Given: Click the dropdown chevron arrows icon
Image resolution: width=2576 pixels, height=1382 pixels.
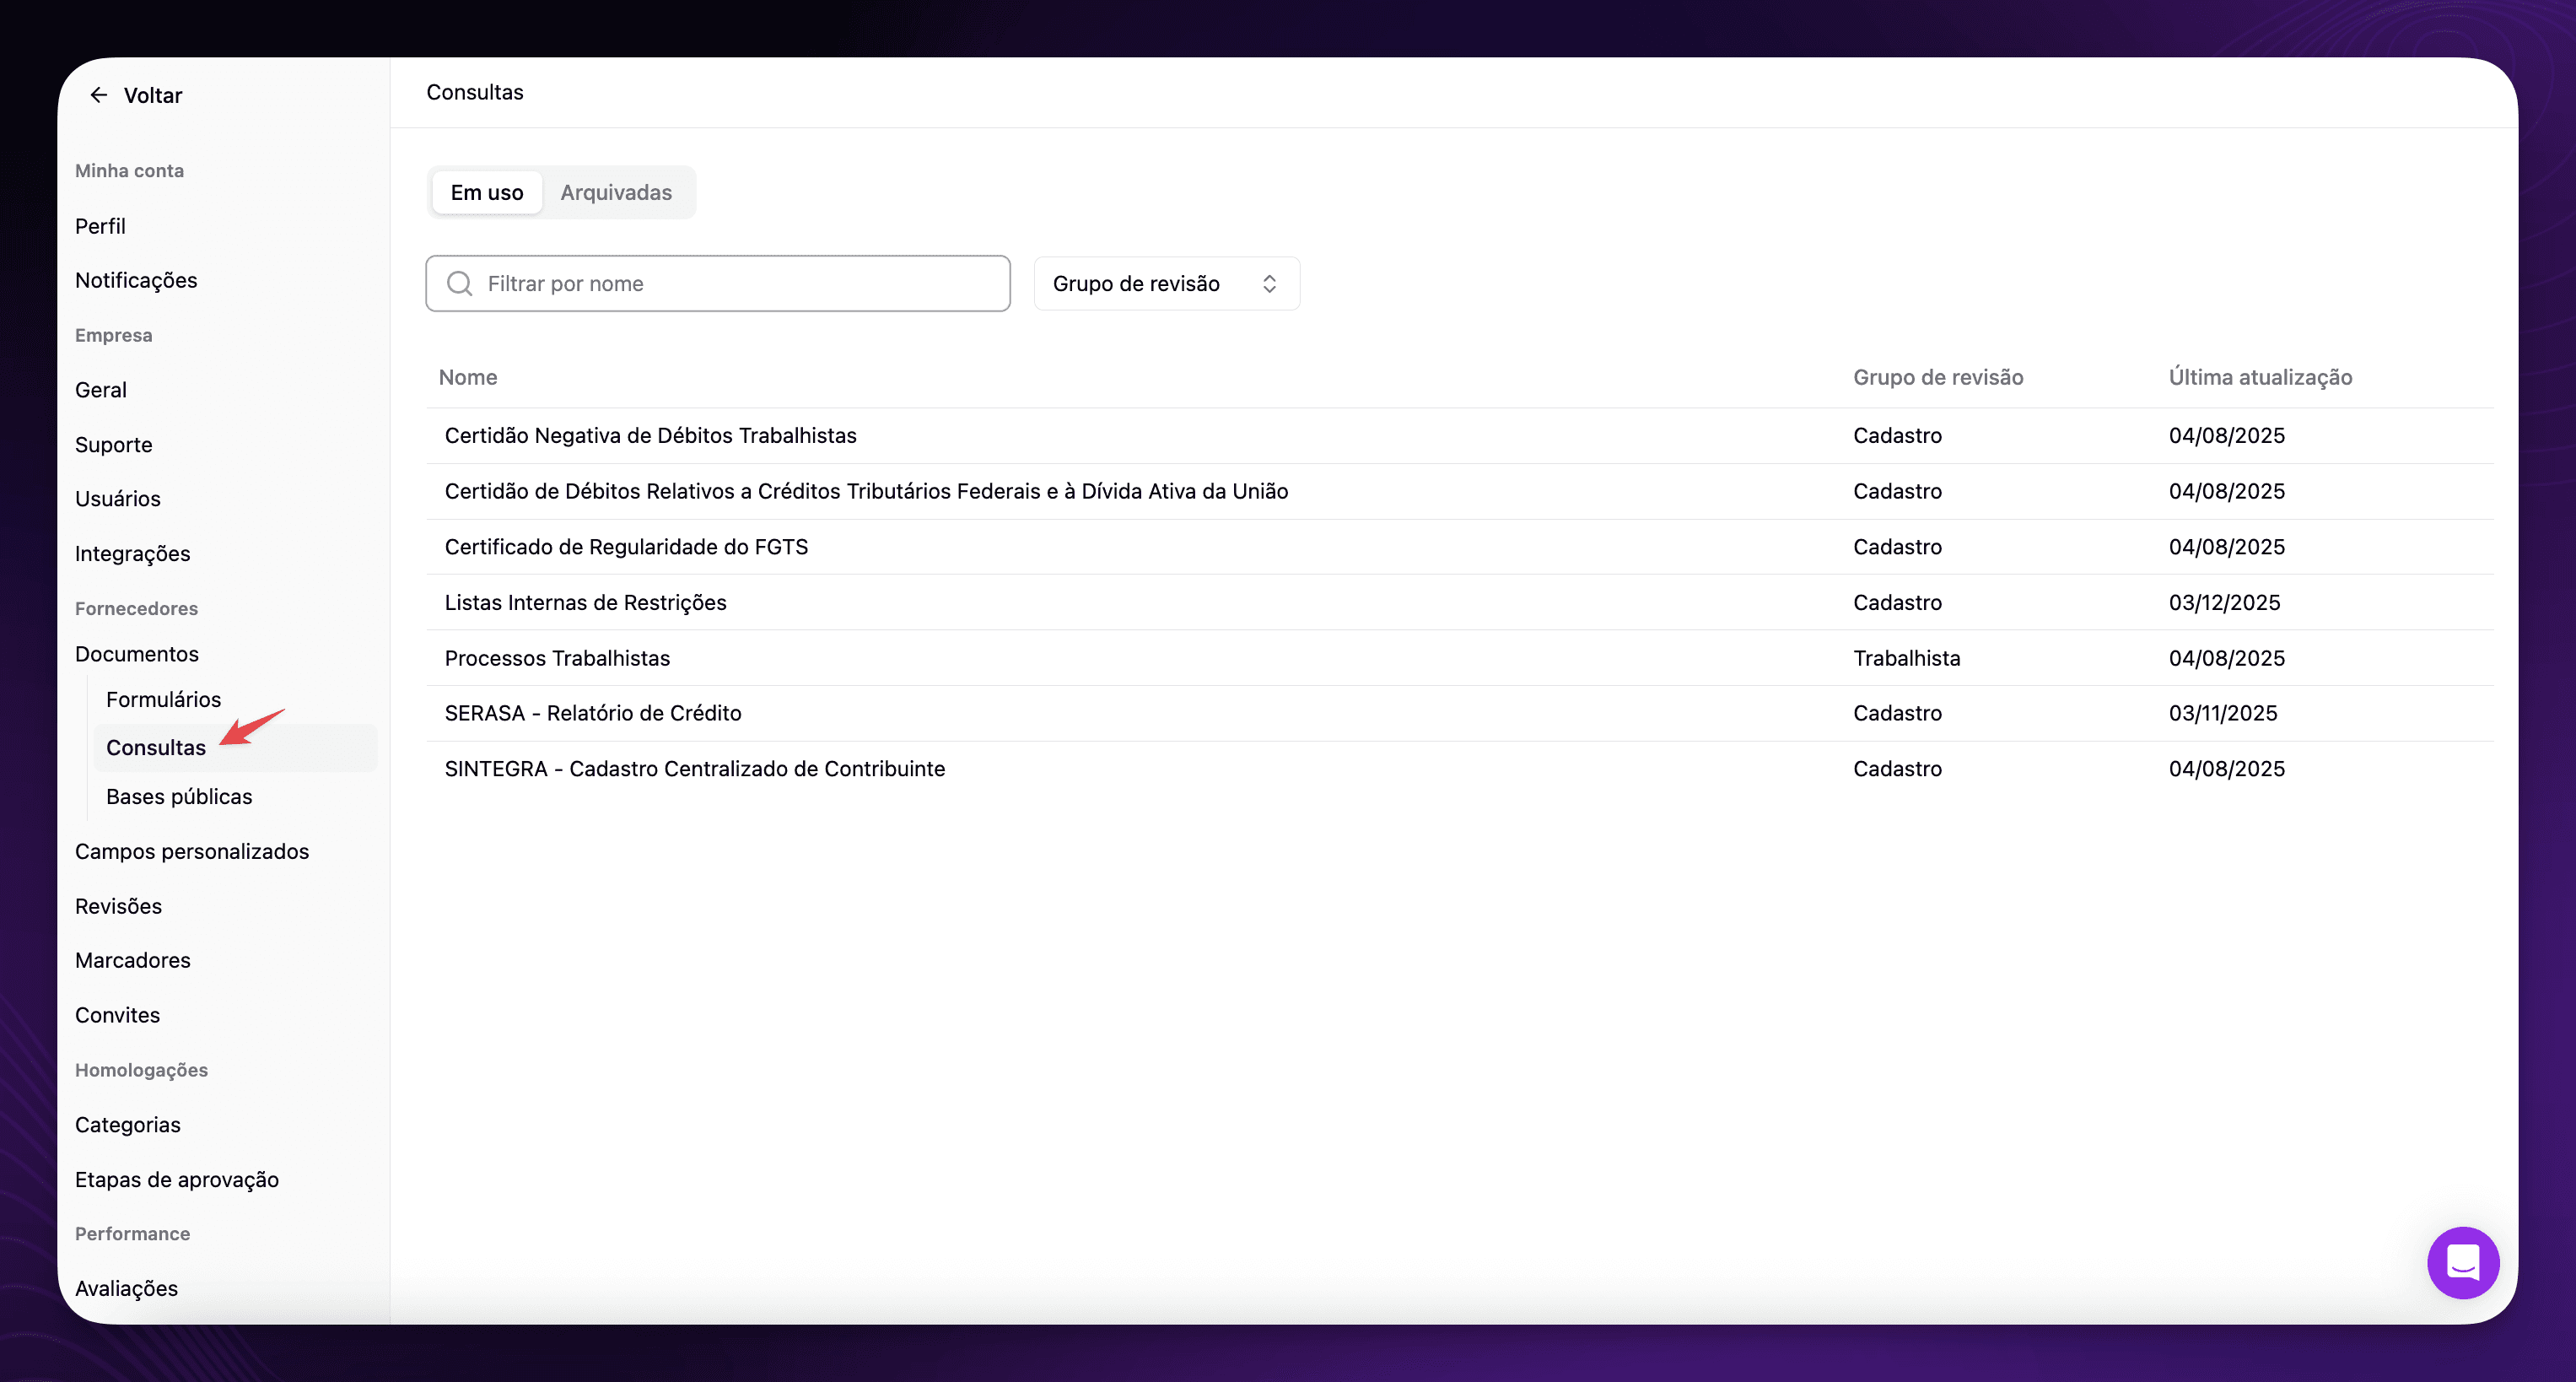Looking at the screenshot, I should click(x=1269, y=284).
